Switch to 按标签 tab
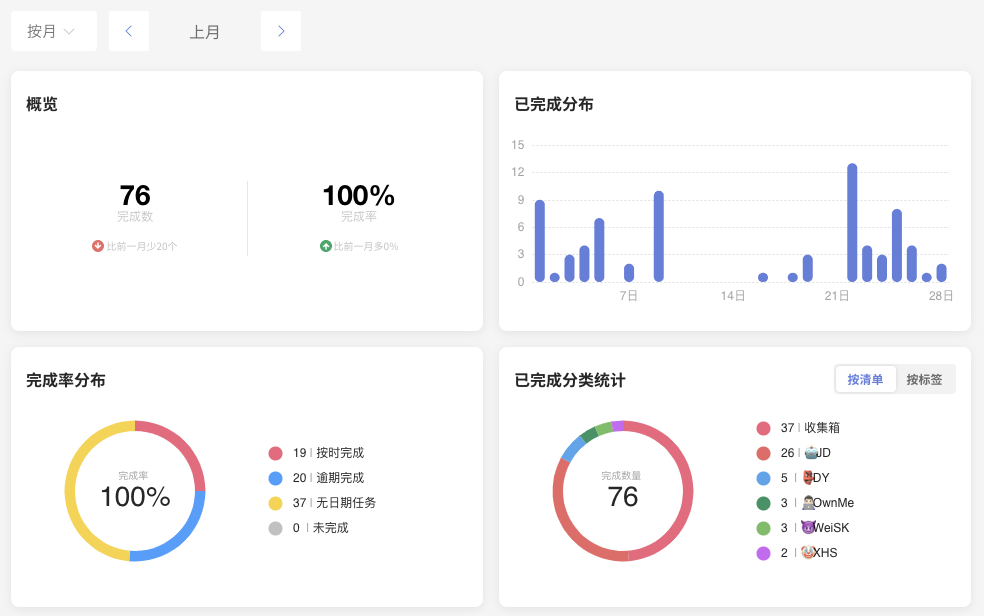 pos(924,380)
